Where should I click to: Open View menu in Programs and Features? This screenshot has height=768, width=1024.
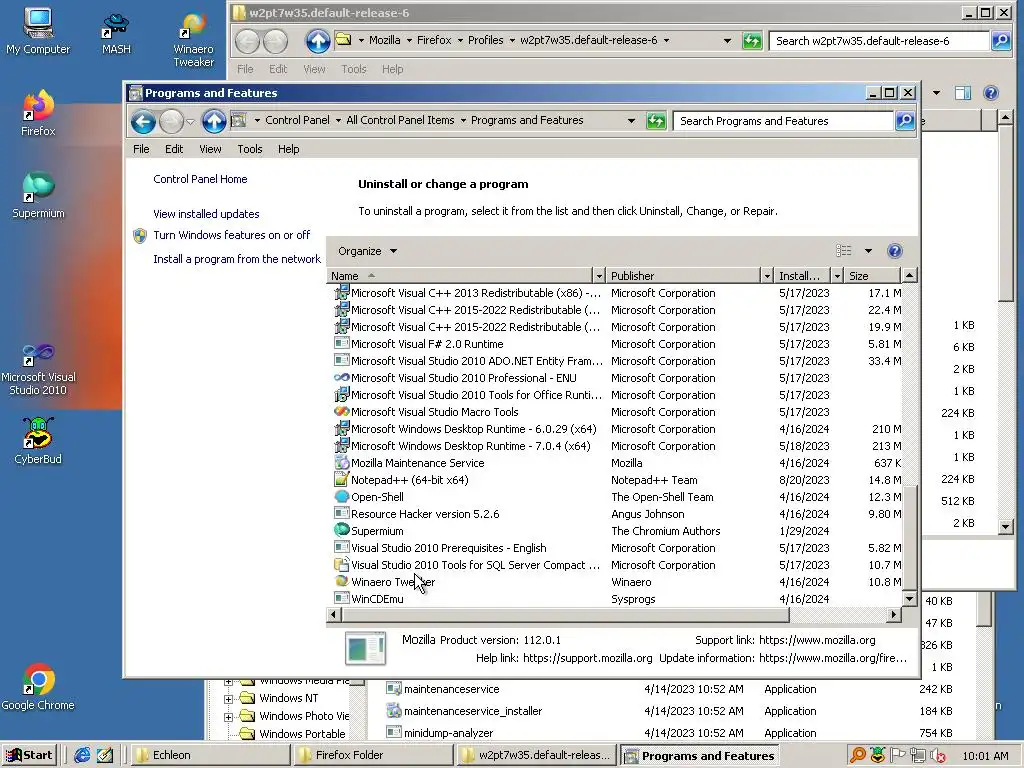210,149
